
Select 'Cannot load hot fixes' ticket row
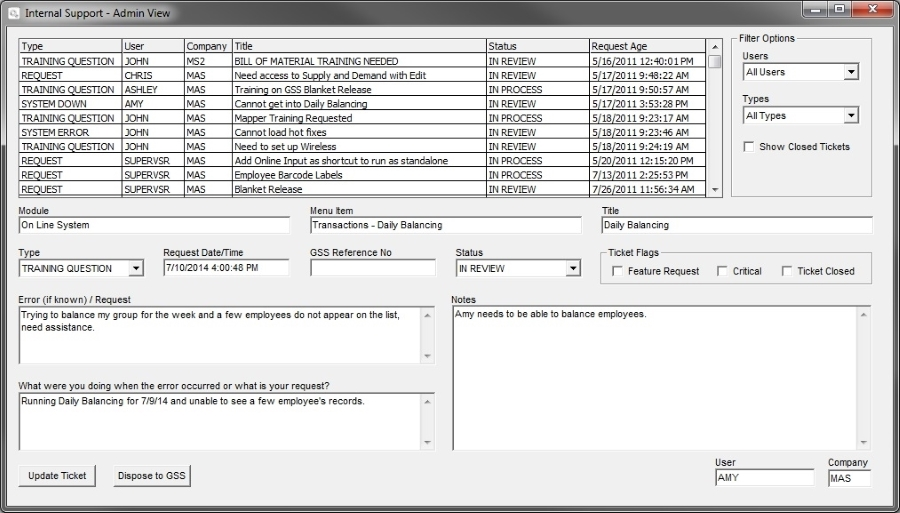[362, 133]
